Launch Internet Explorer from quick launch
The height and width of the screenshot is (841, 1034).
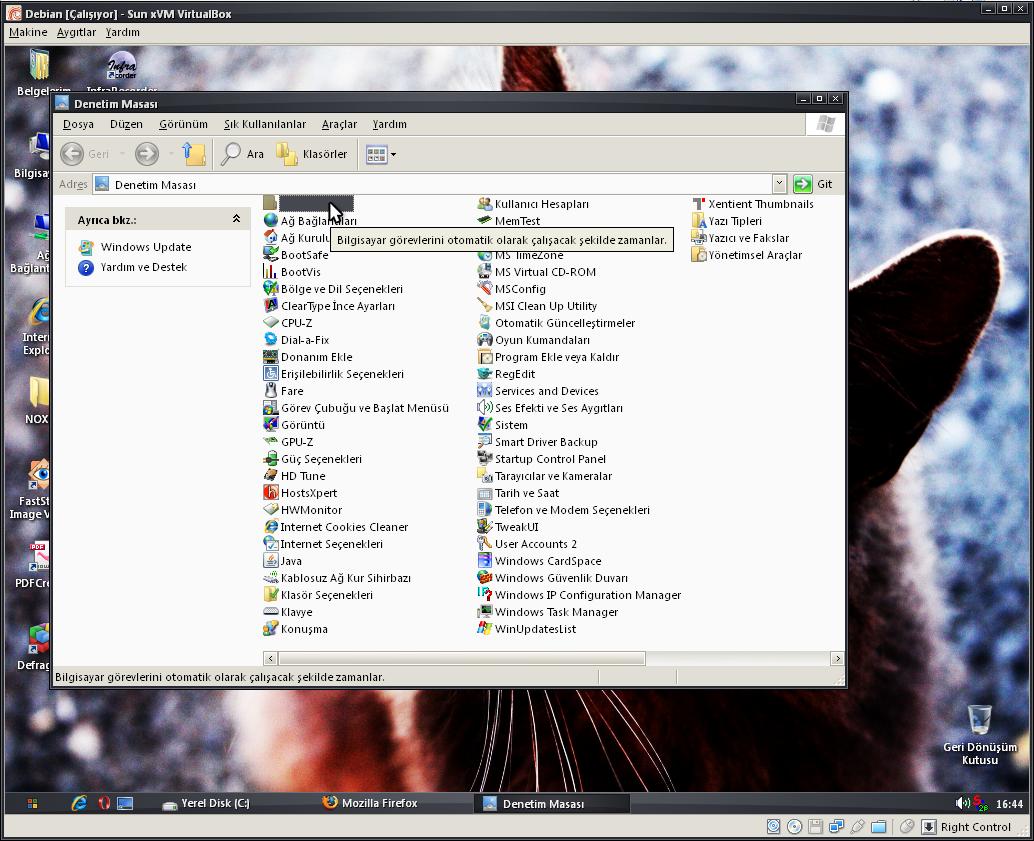point(79,803)
